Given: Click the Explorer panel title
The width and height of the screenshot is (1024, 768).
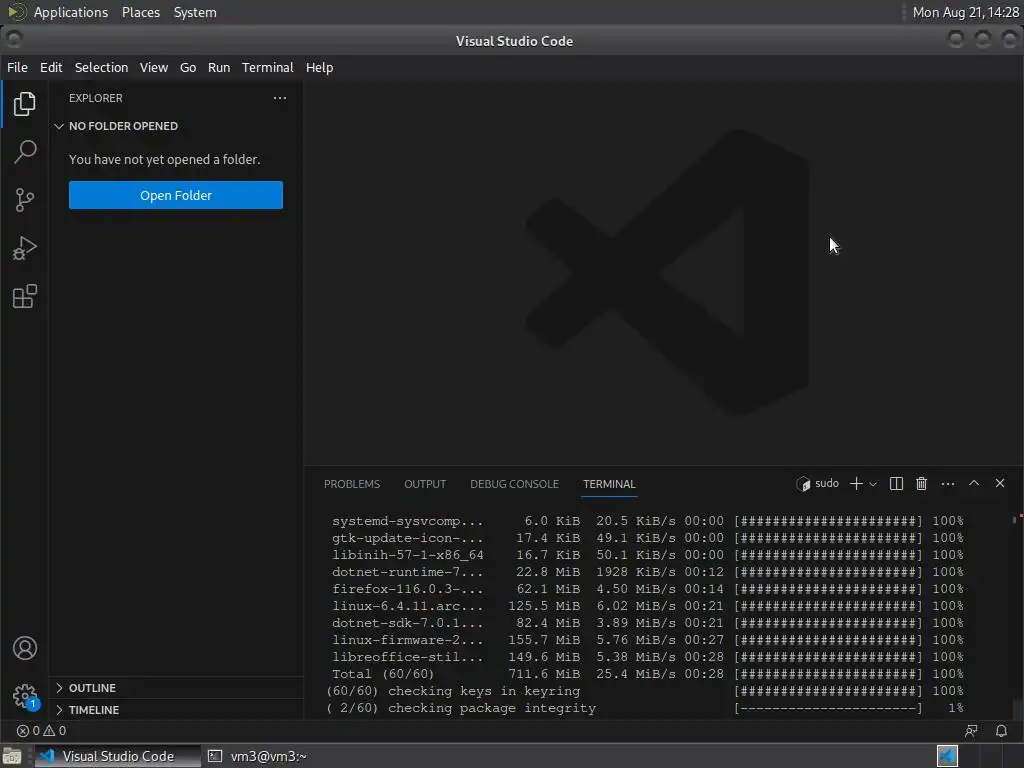Looking at the screenshot, I should (95, 98).
